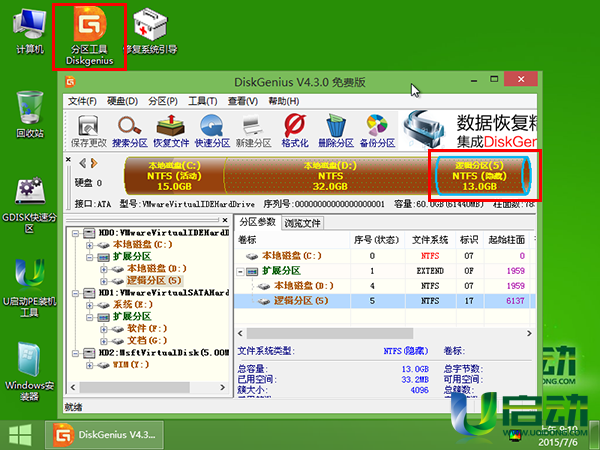
Task: Expand 本地磁盘 (D:) tree node
Action: pos(104,269)
